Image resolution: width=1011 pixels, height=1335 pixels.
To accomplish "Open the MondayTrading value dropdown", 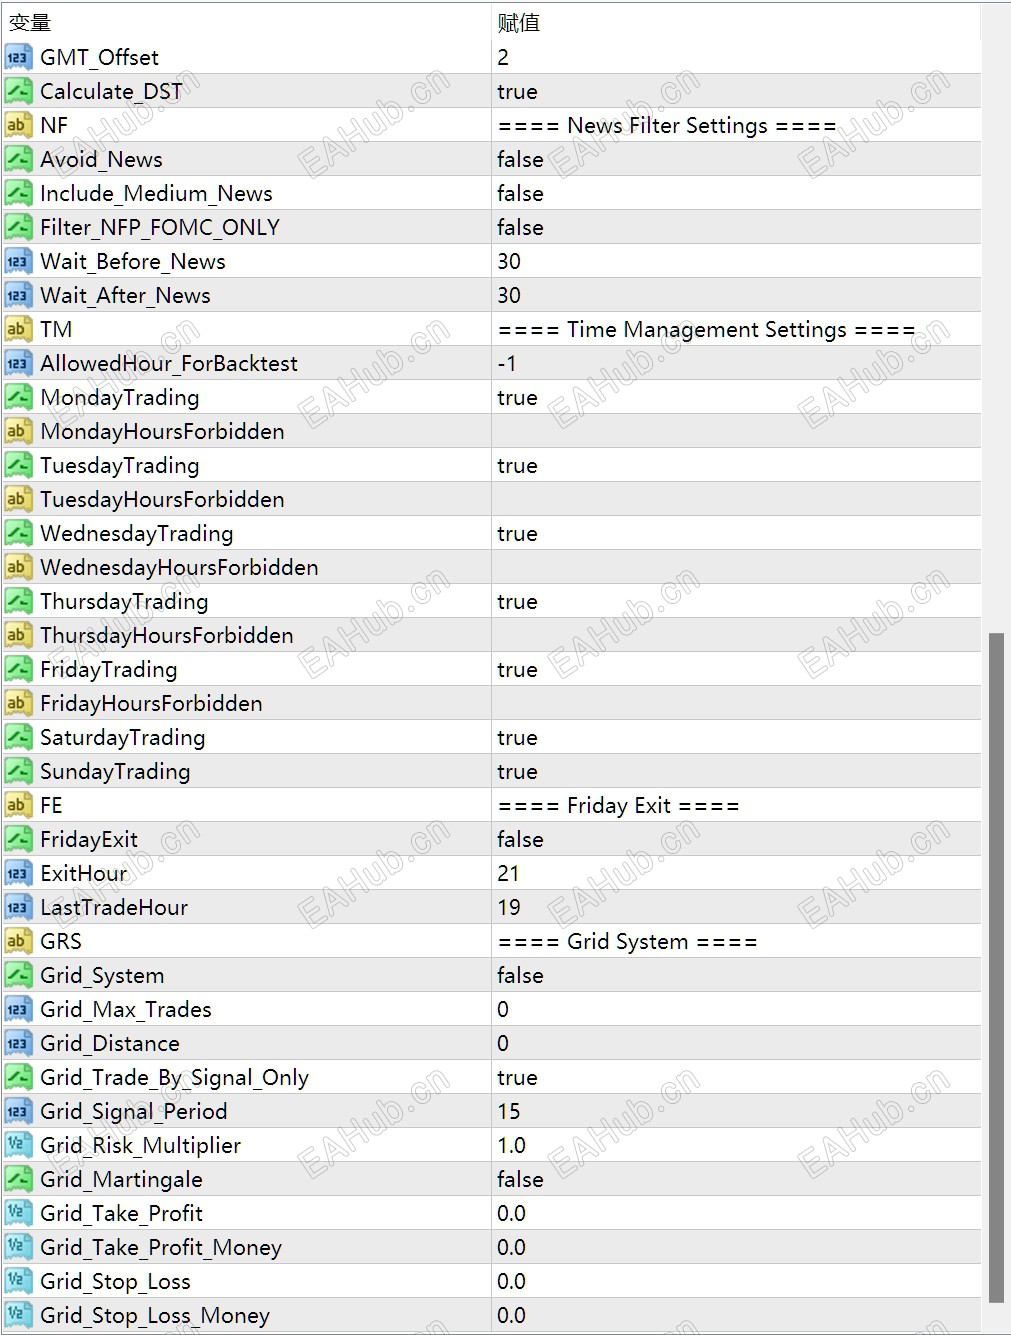I will point(736,397).
